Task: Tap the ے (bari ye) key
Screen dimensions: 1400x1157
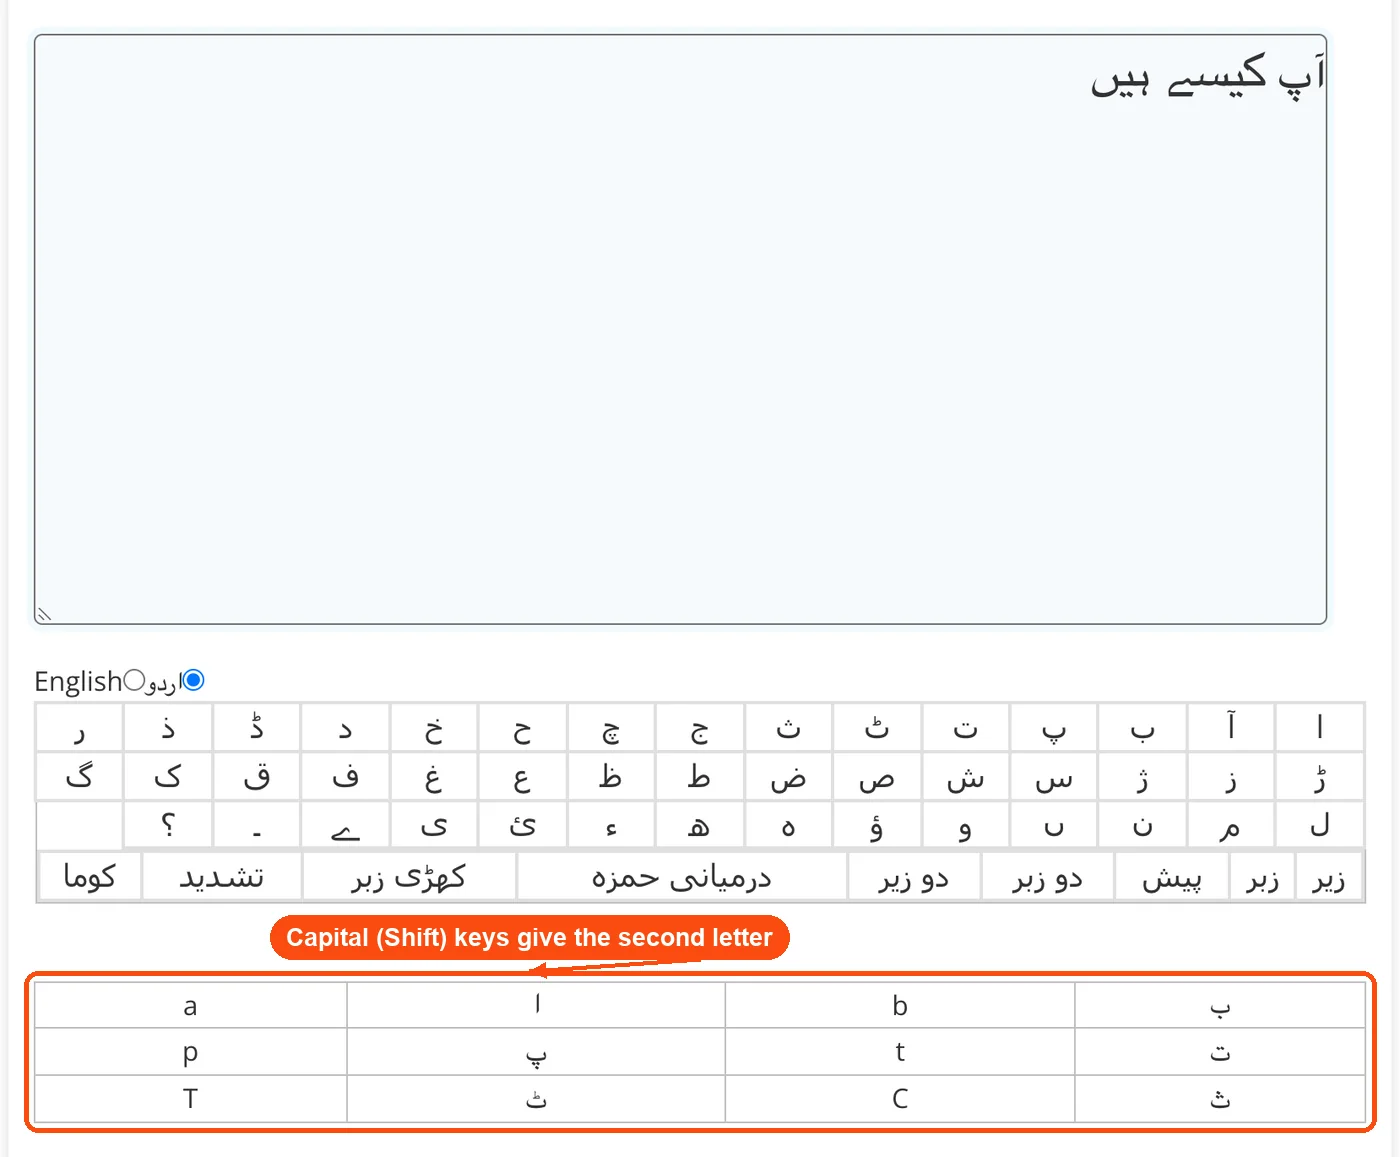Action: pos(345,826)
